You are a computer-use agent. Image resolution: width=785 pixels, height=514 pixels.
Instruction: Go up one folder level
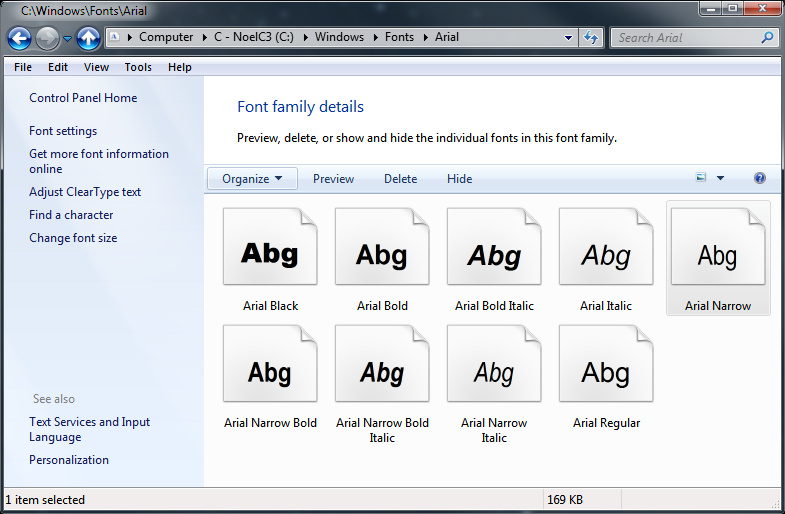point(89,38)
